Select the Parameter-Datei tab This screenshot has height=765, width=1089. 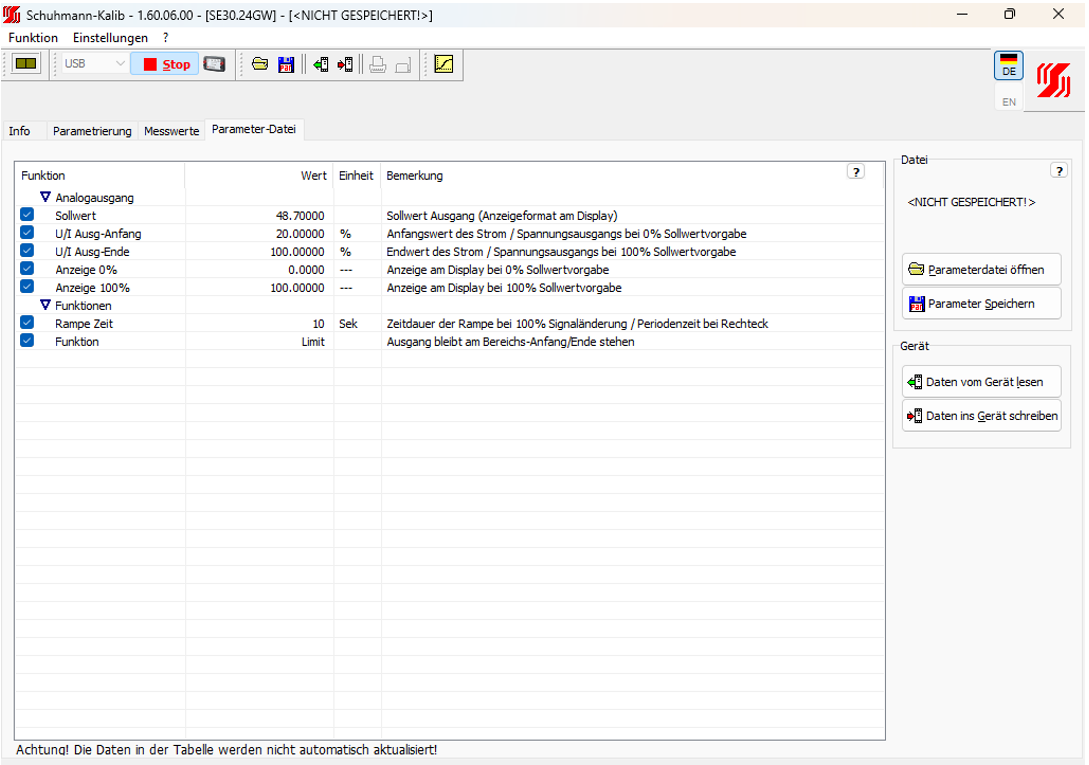[x=253, y=129]
